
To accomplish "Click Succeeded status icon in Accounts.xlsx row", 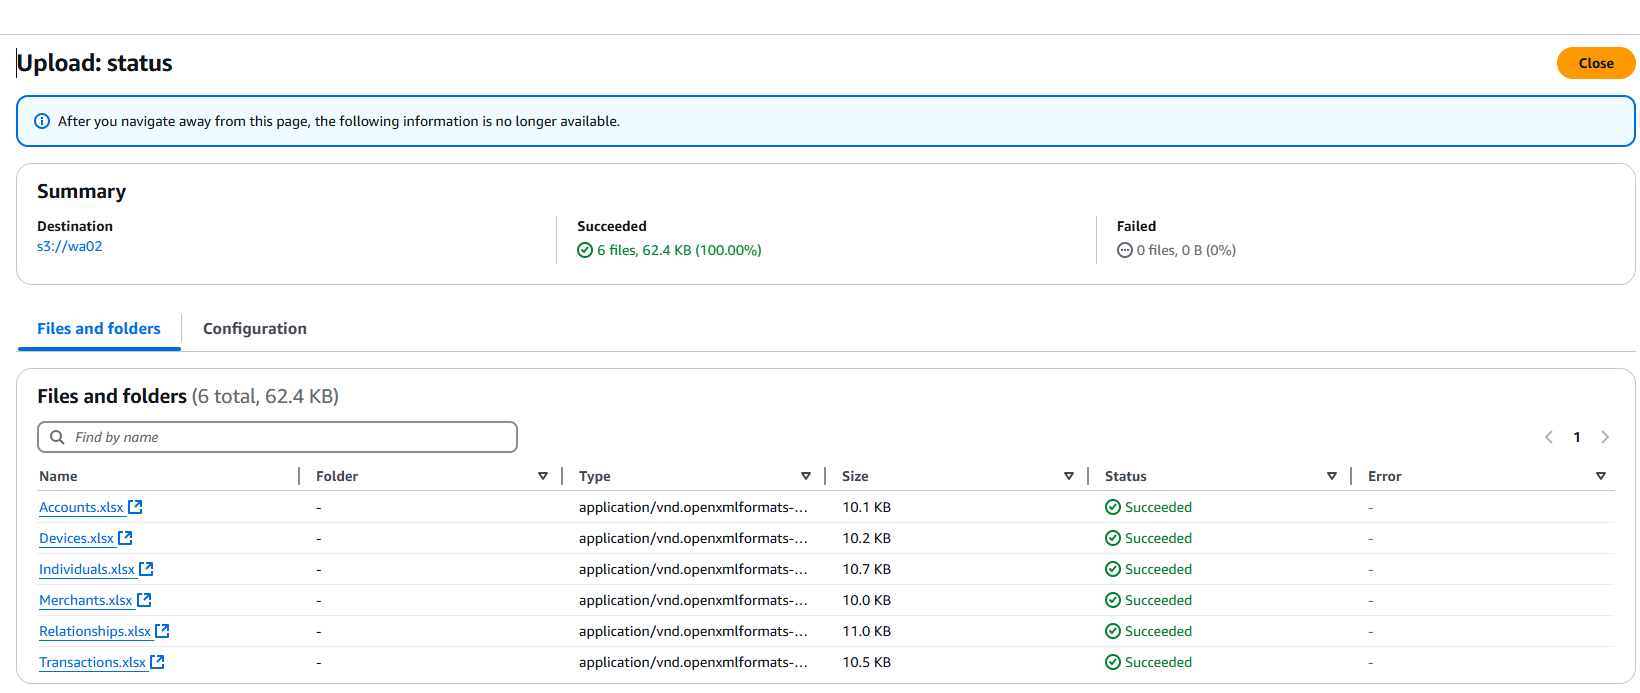I will pyautogui.click(x=1113, y=507).
